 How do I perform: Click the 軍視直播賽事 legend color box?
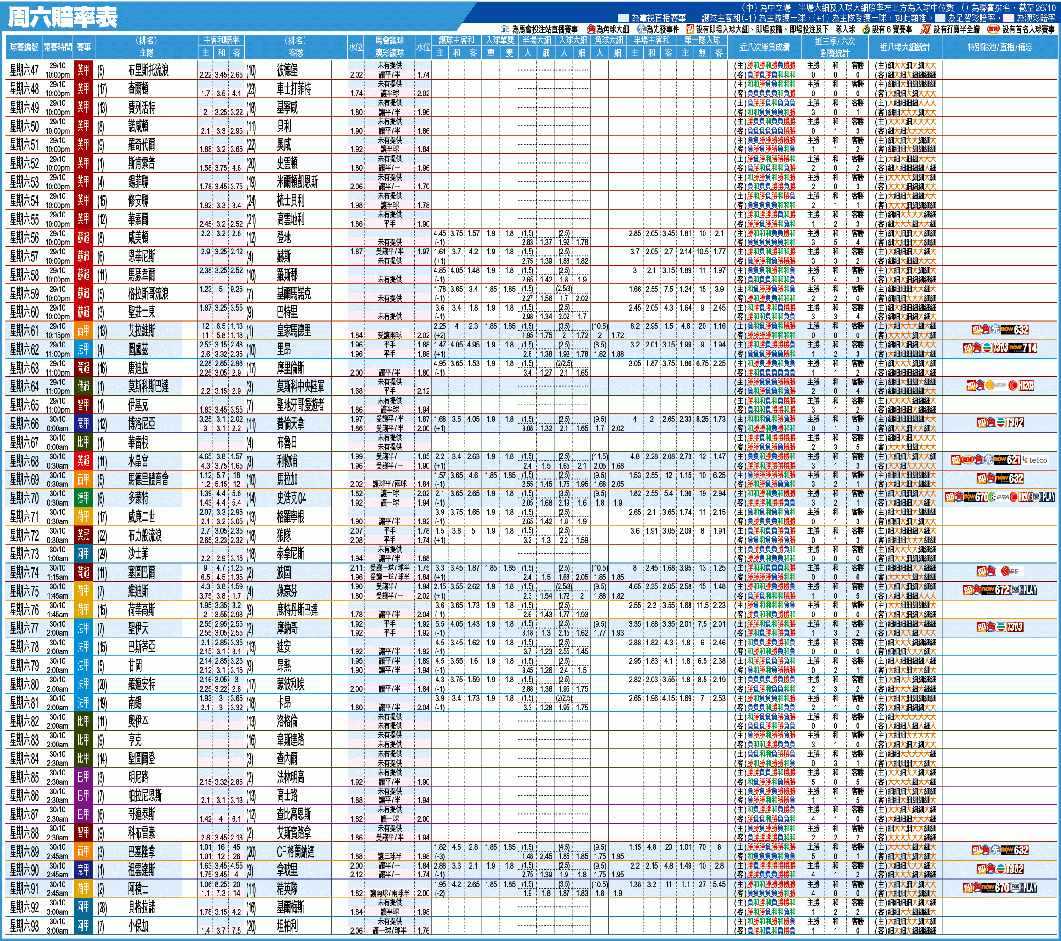(623, 18)
